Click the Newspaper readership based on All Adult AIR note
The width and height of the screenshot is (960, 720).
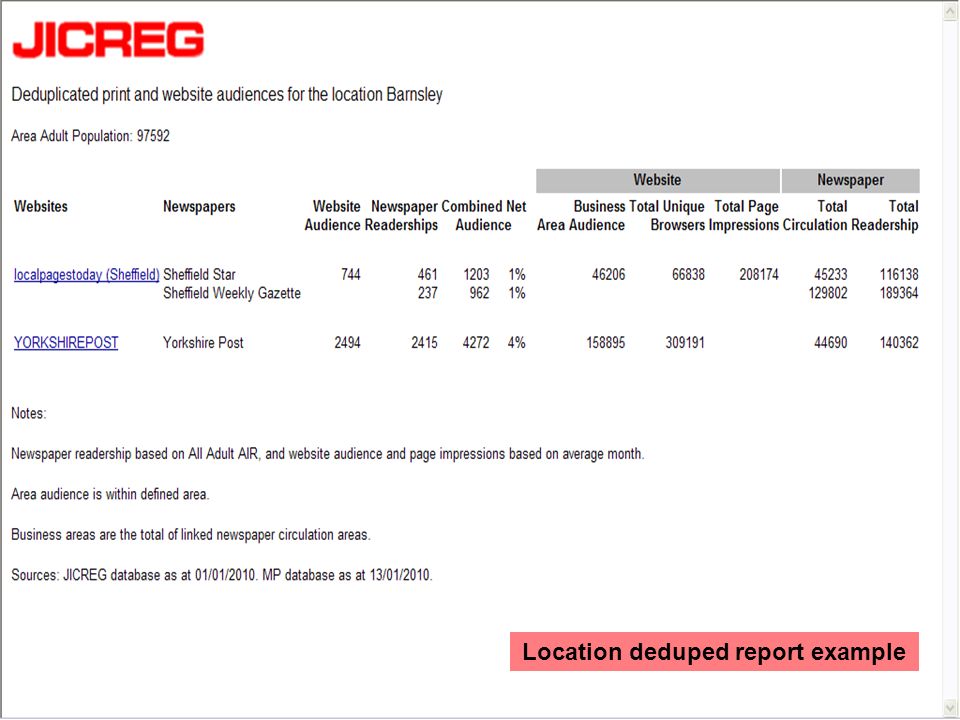tap(328, 454)
